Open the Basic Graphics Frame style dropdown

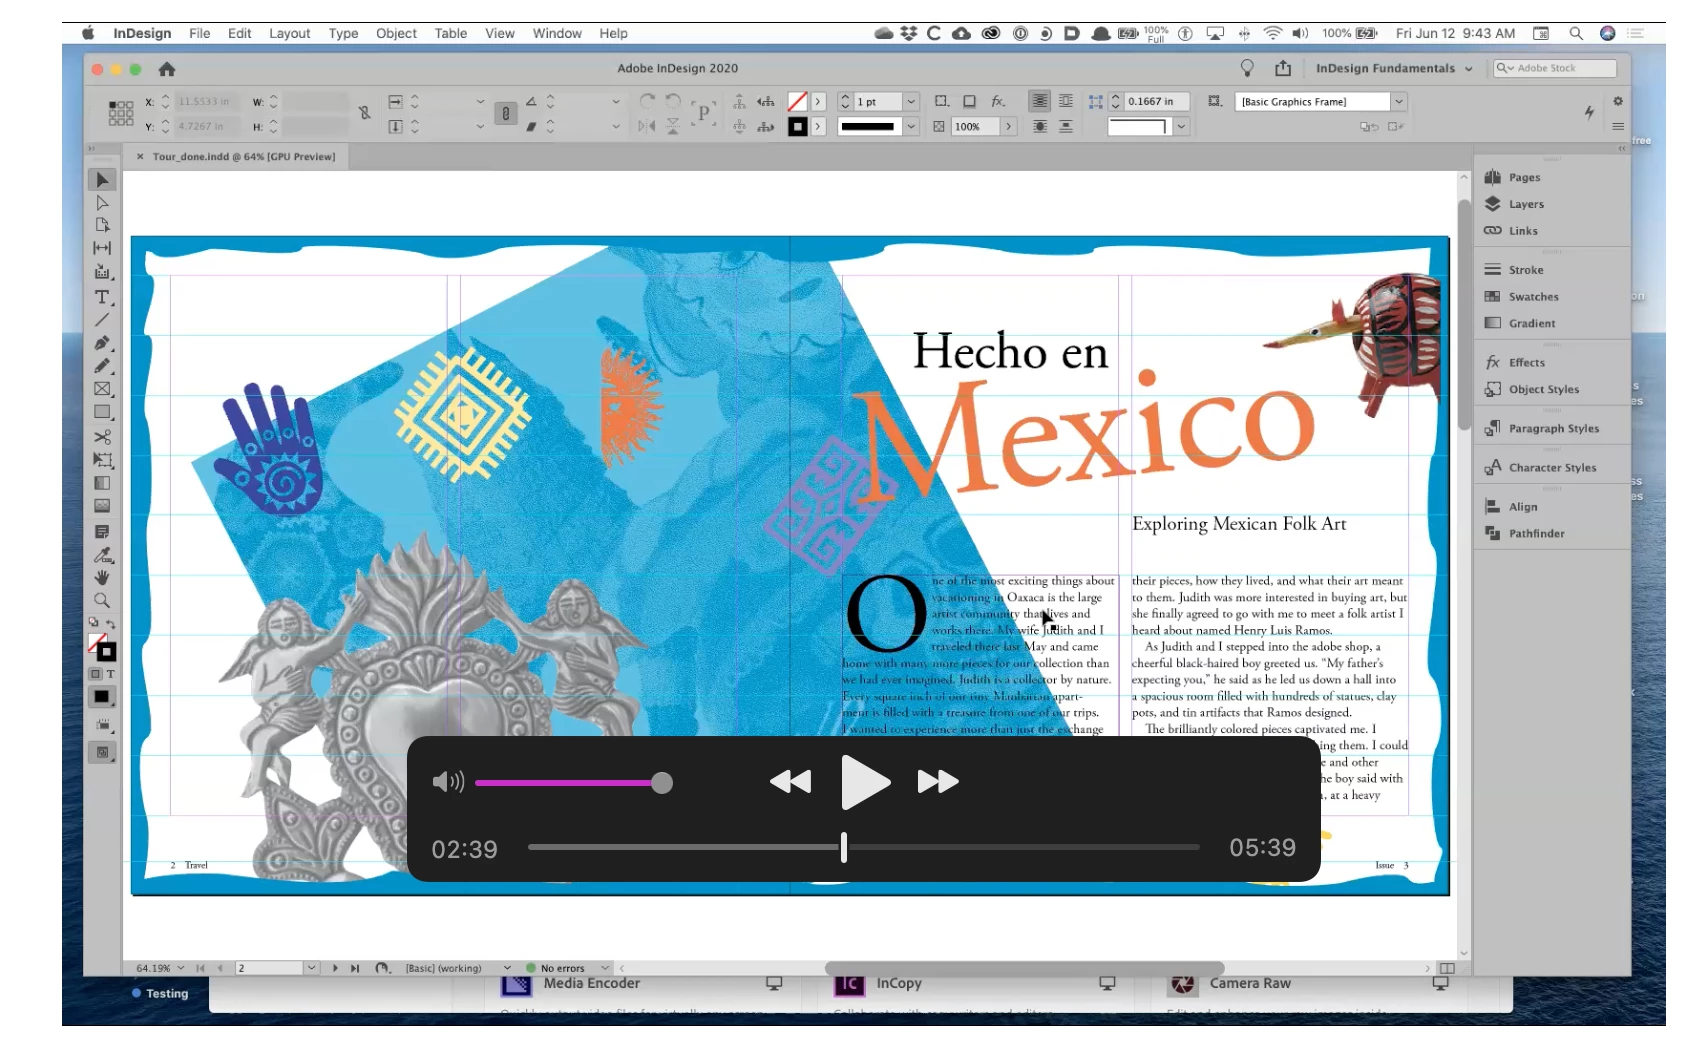click(1399, 101)
